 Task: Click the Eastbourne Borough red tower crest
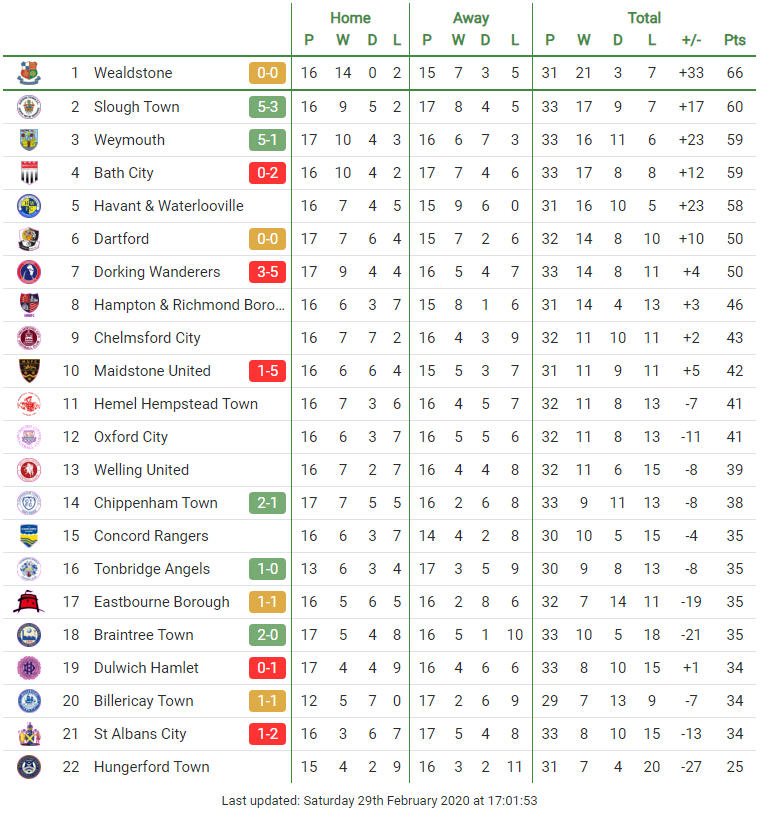[x=29, y=601]
